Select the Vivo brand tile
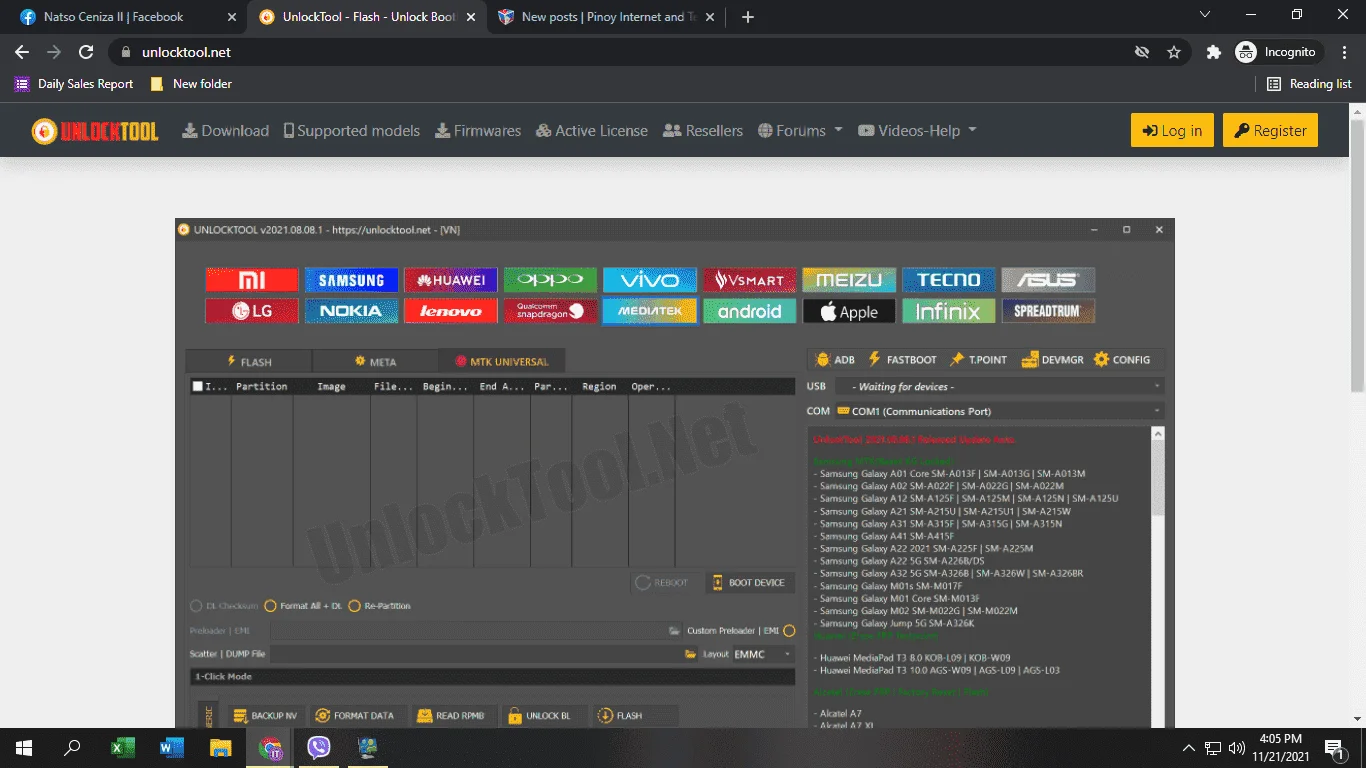Image resolution: width=1366 pixels, height=768 pixels. (650, 280)
